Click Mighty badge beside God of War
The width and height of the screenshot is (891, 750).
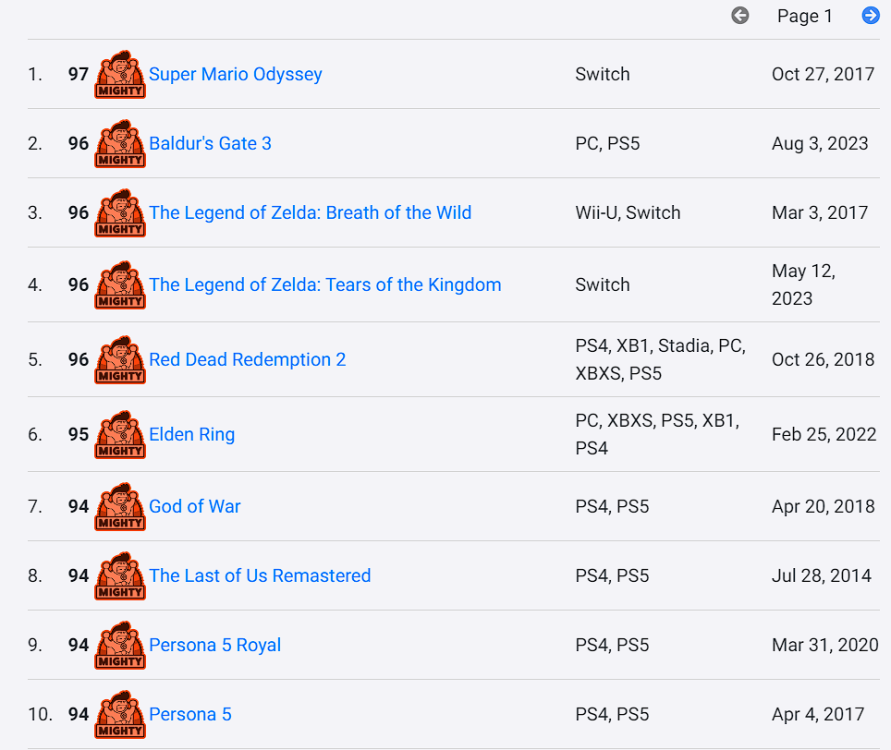[120, 506]
